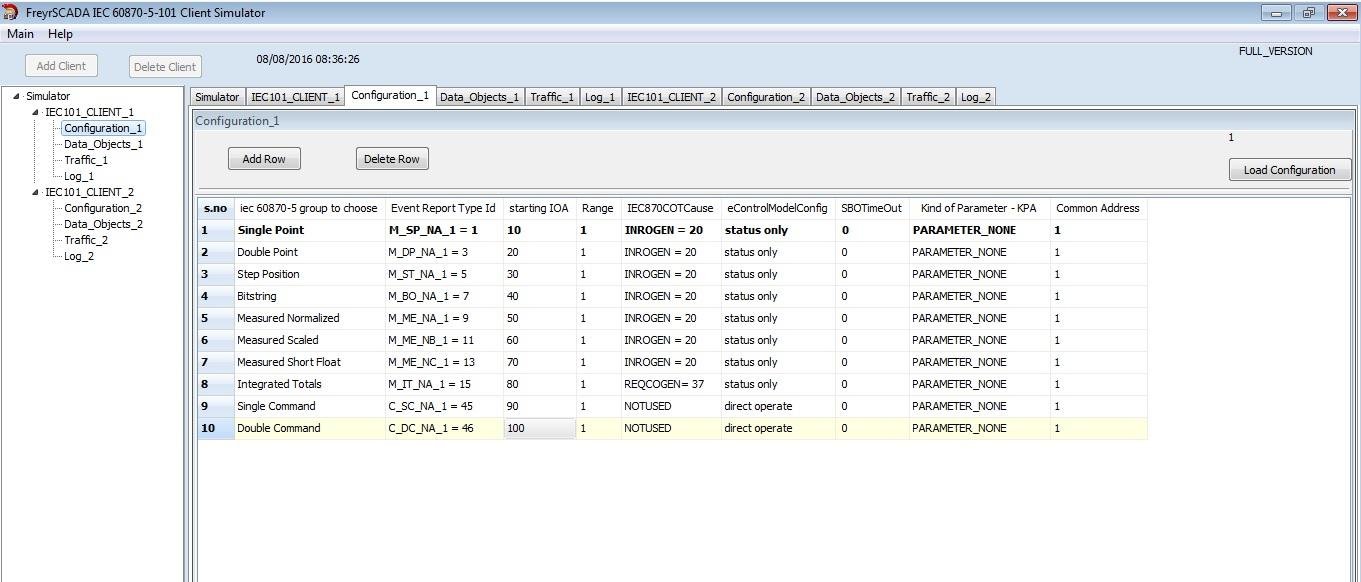Collapse the IEC101_CLIENT_2 tree node
The image size is (1361, 582).
click(x=35, y=192)
